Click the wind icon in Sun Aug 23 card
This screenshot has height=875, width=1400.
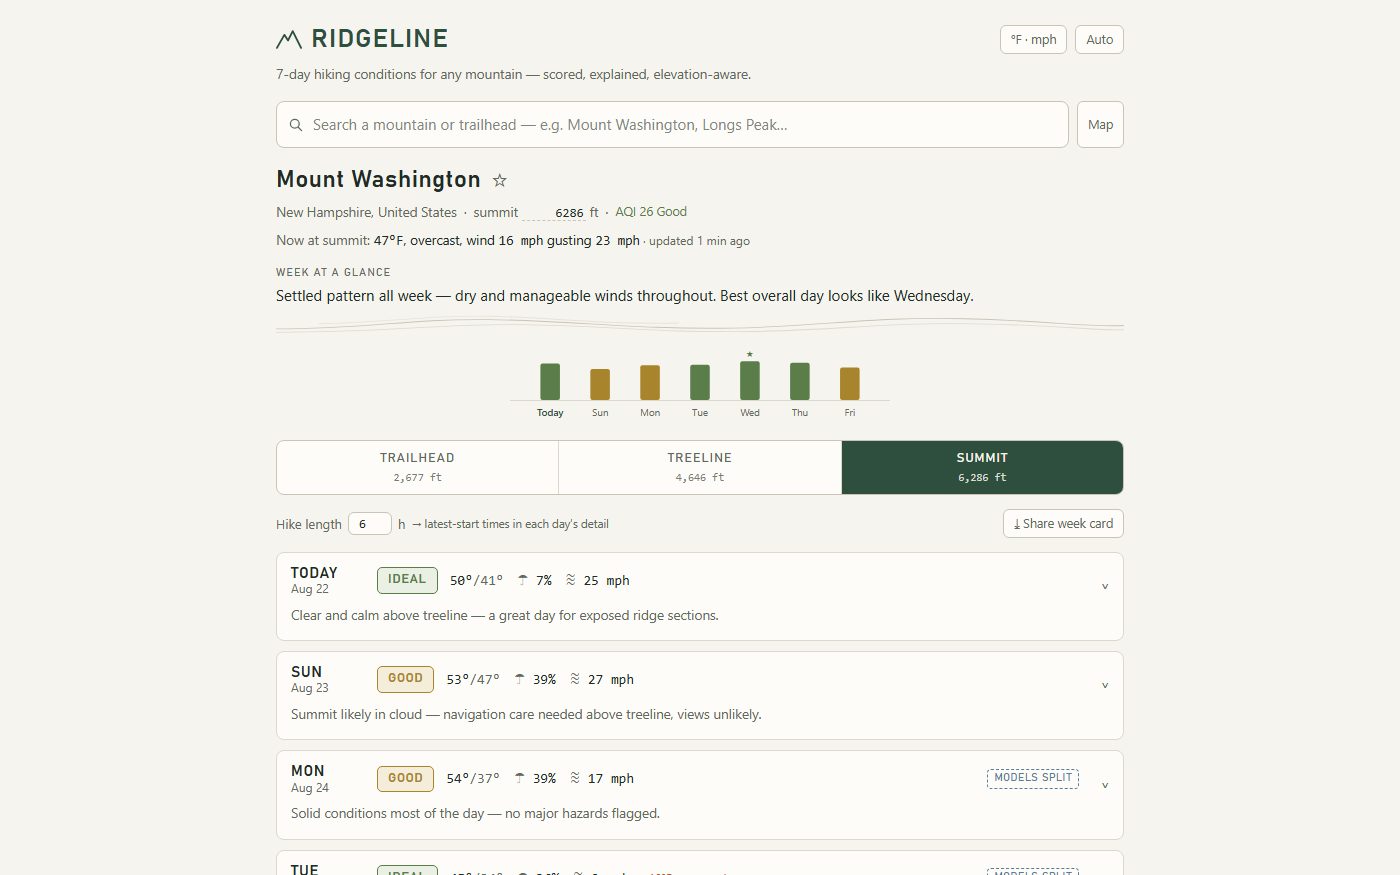point(575,679)
